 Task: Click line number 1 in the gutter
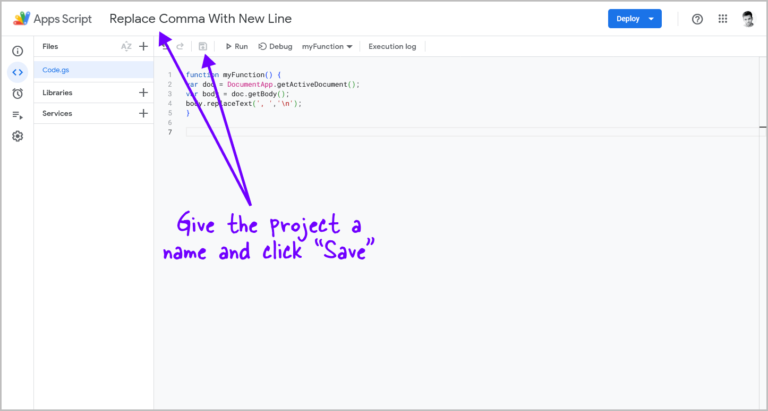point(170,75)
